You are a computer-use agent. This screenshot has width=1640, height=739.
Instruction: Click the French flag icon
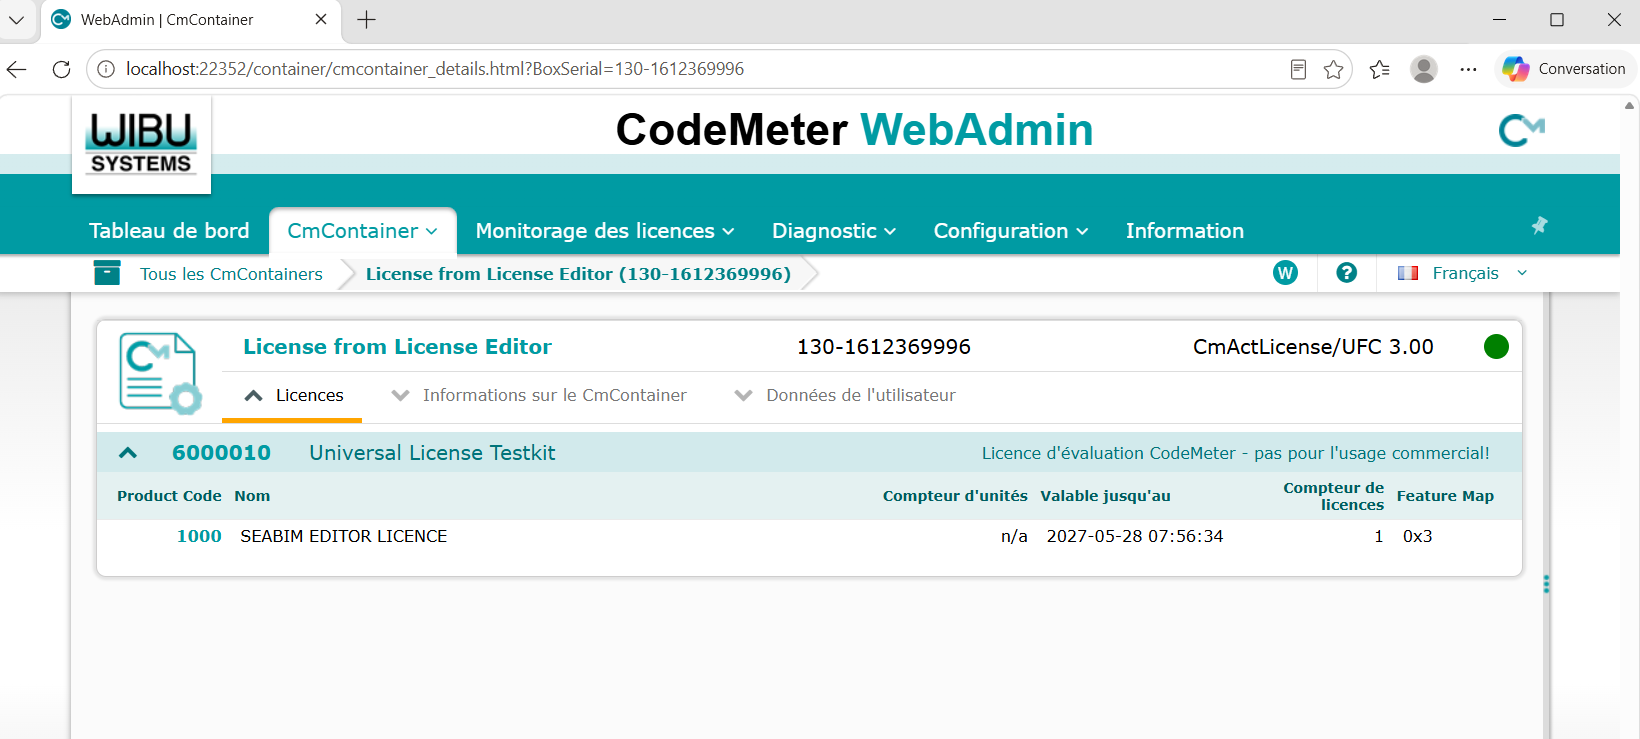pyautogui.click(x=1408, y=273)
